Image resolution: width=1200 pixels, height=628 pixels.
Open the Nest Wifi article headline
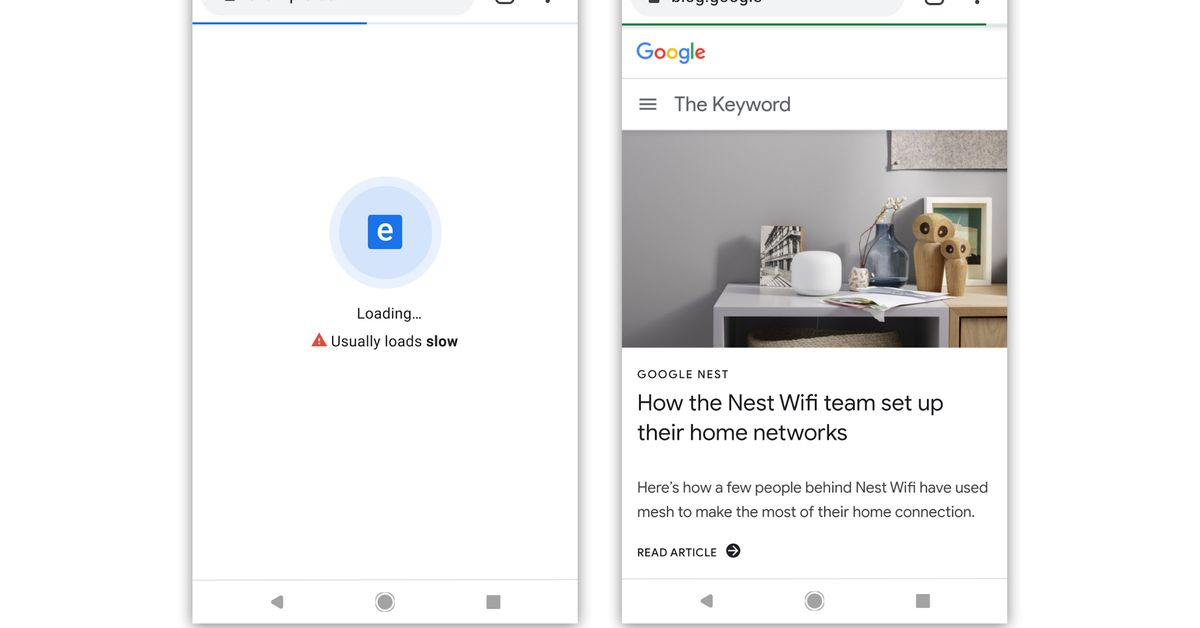[x=790, y=417]
